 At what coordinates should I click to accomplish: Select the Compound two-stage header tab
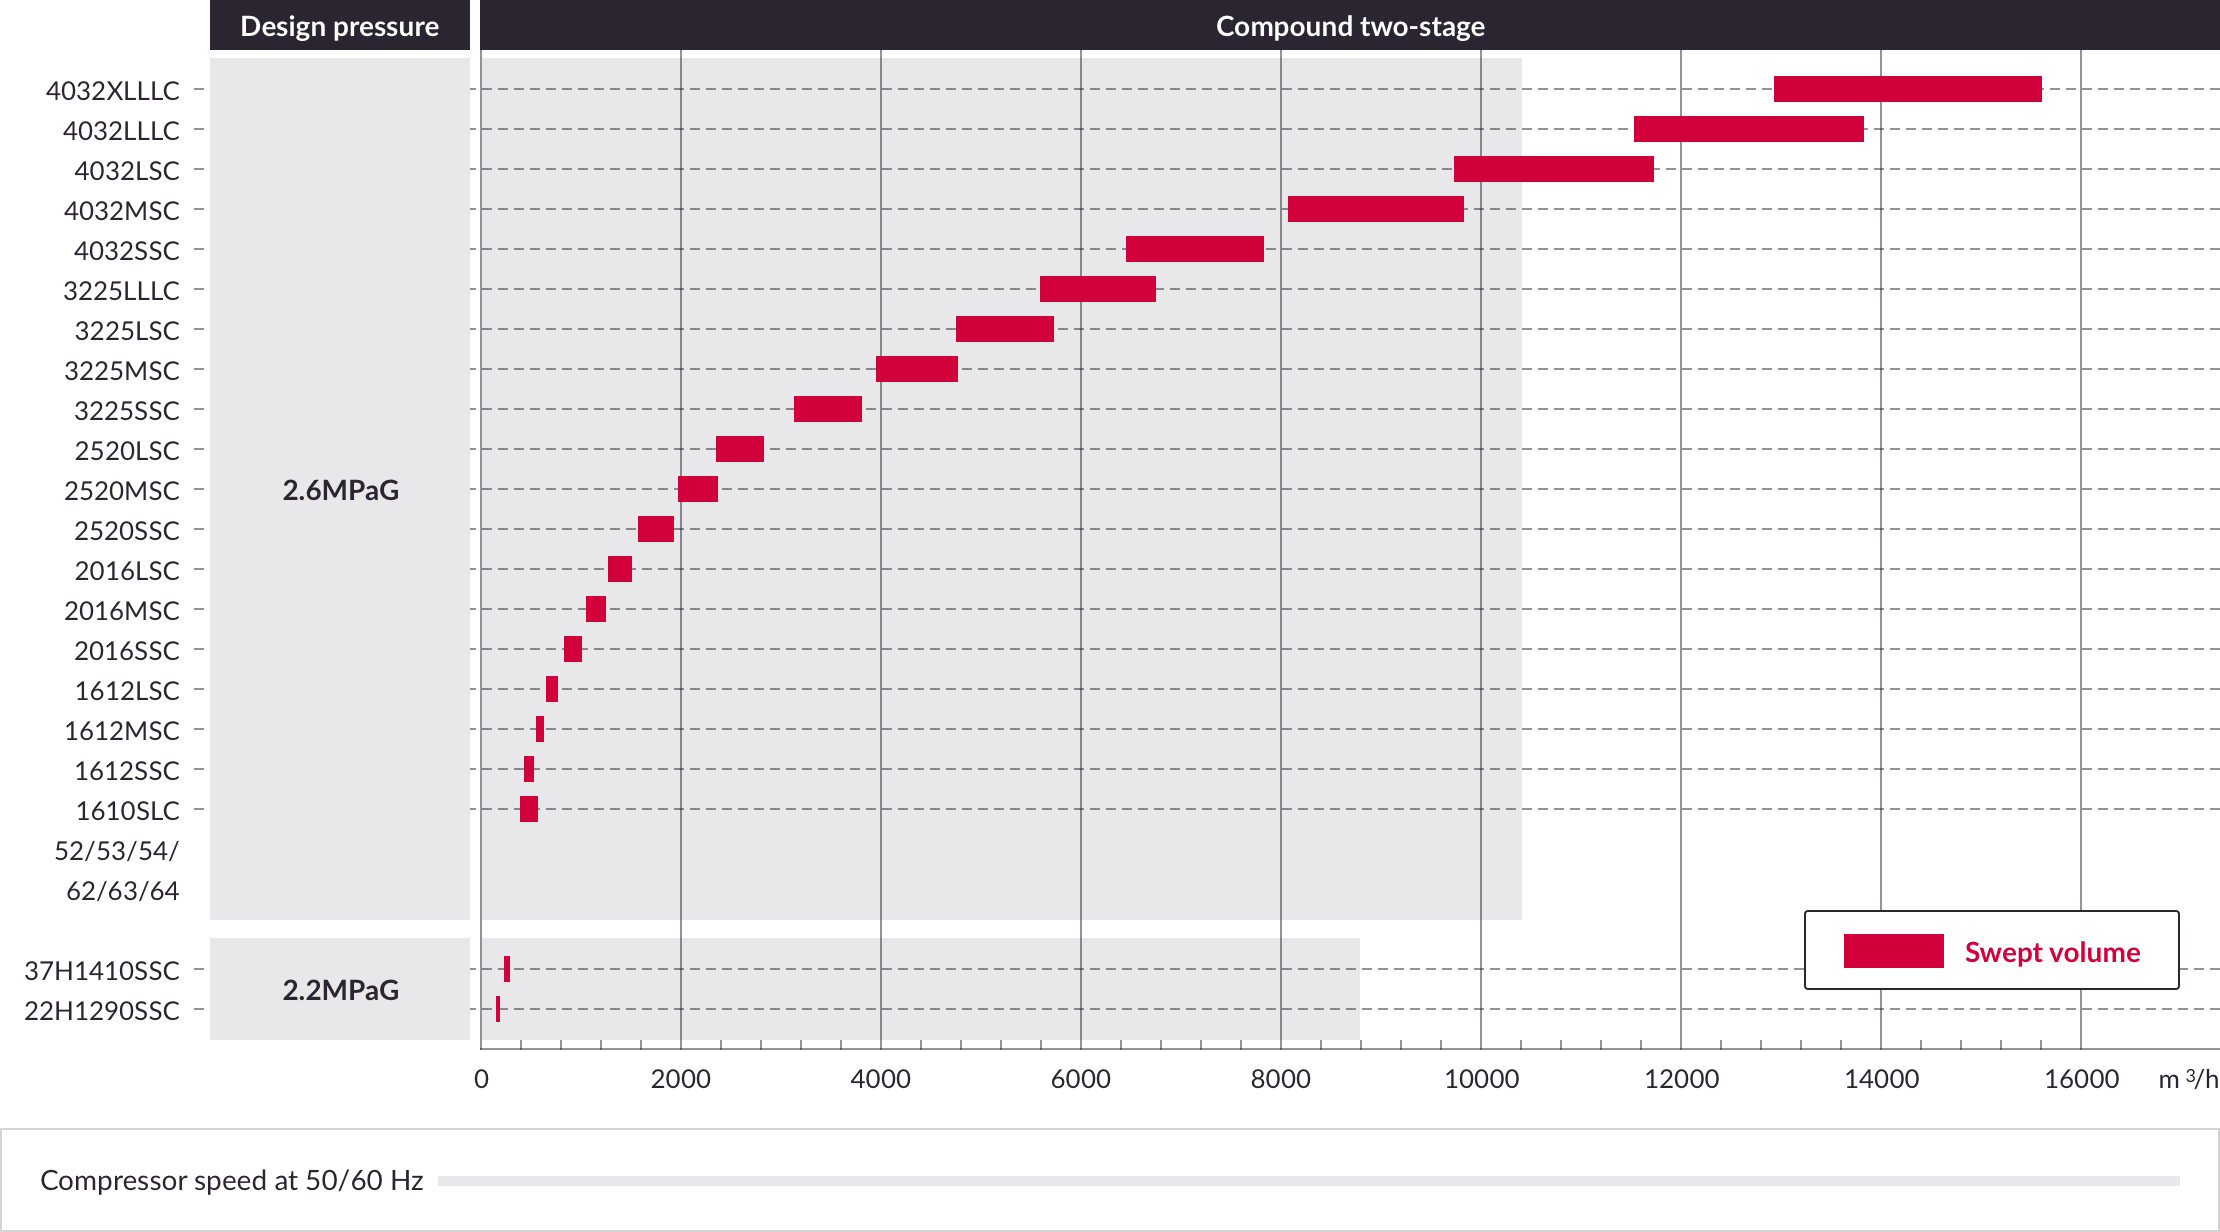tap(1349, 26)
